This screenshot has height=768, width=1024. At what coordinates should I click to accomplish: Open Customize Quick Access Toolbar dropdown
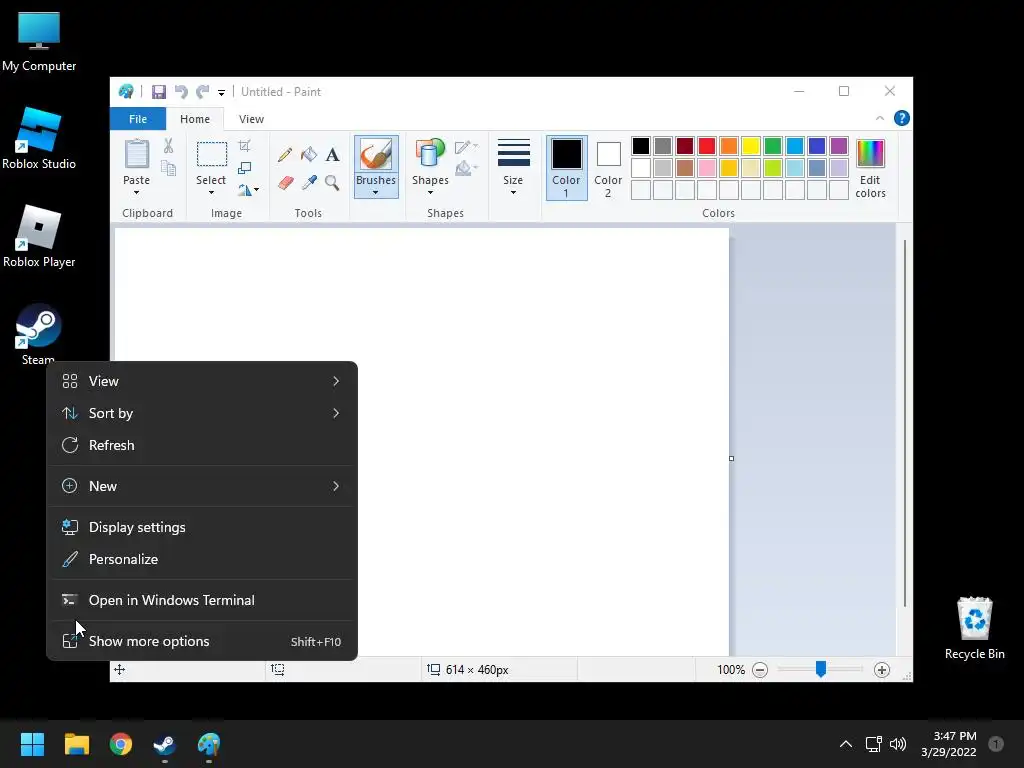(221, 93)
